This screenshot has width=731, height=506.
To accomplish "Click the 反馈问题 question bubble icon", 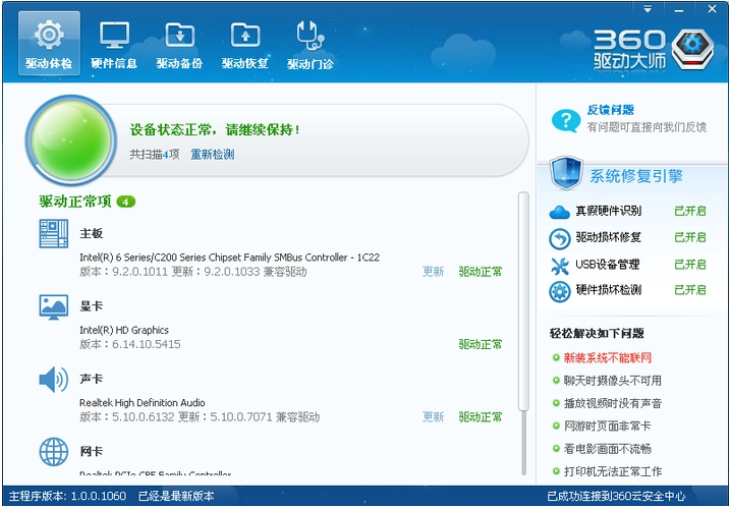I will [x=565, y=120].
